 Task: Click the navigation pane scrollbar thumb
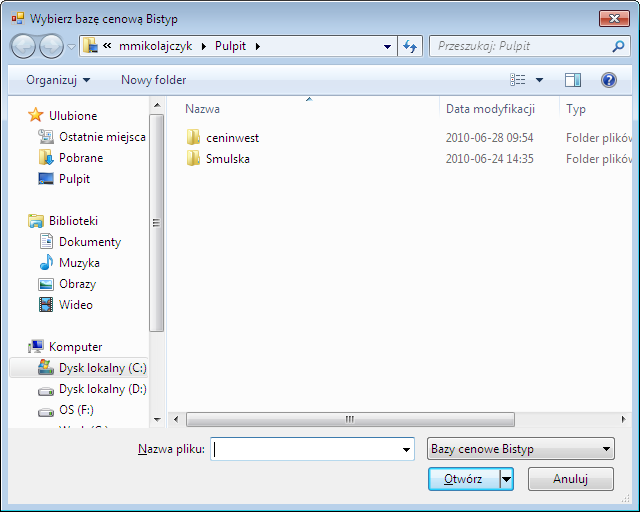pos(156,223)
